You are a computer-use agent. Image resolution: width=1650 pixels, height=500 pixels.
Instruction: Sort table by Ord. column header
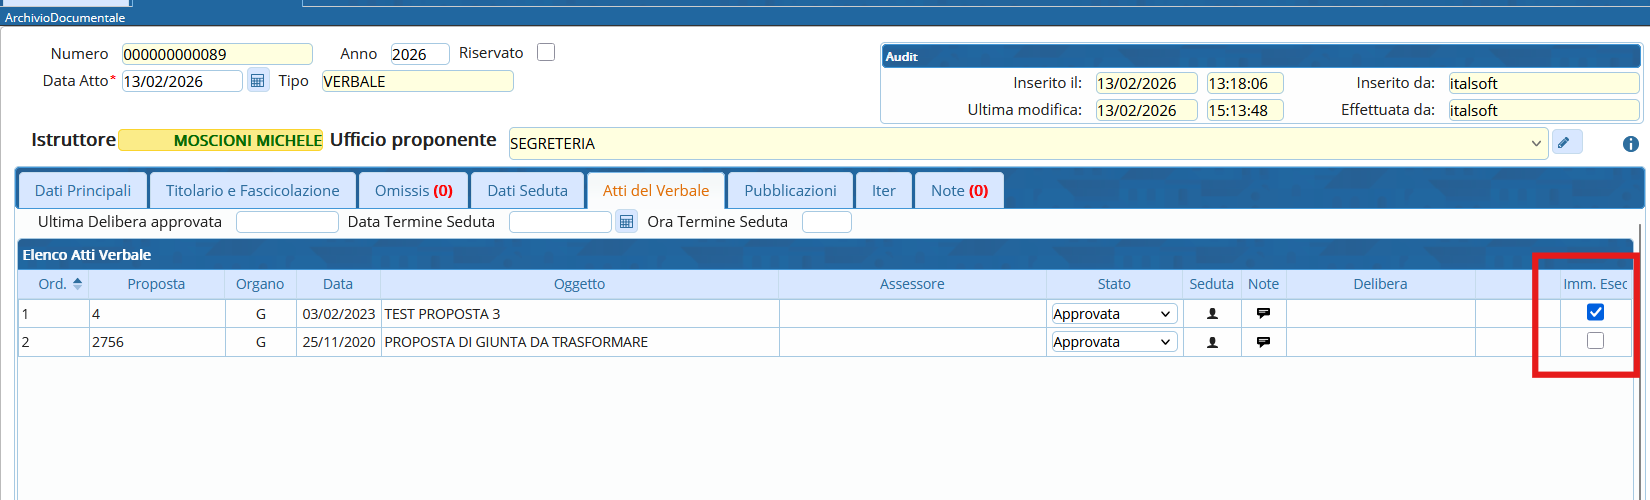click(x=53, y=284)
